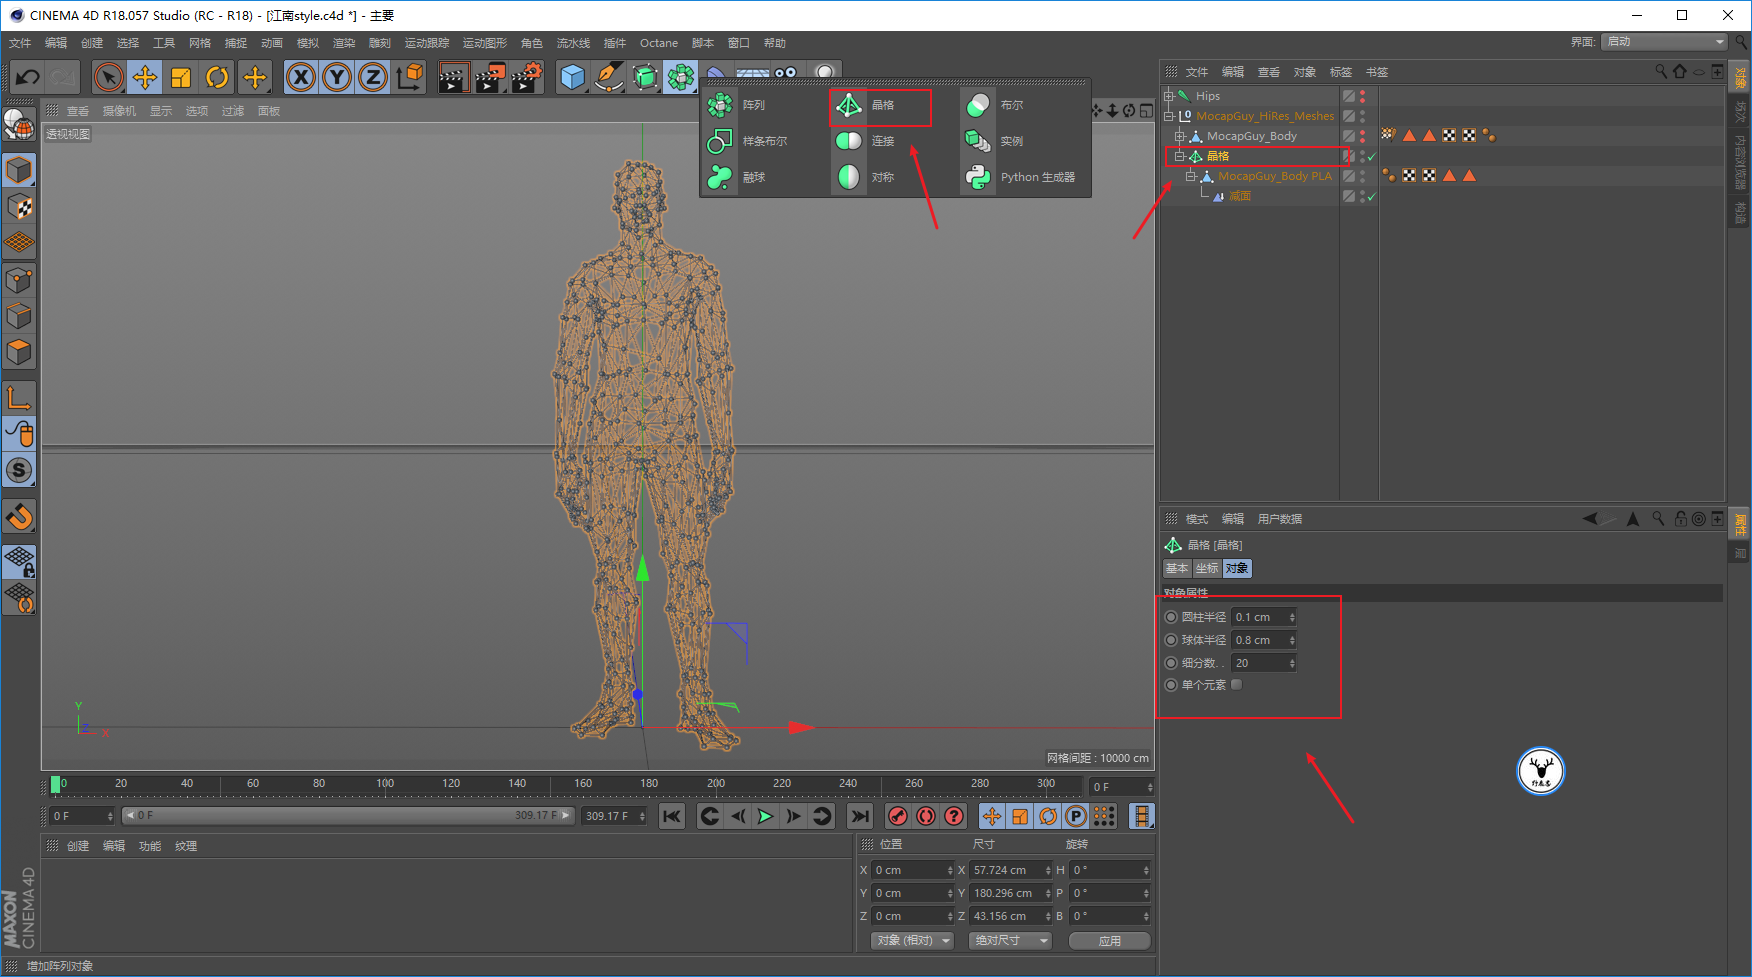The width and height of the screenshot is (1752, 977).
Task: Toggle Hips visibility dots
Action: click(x=1362, y=96)
